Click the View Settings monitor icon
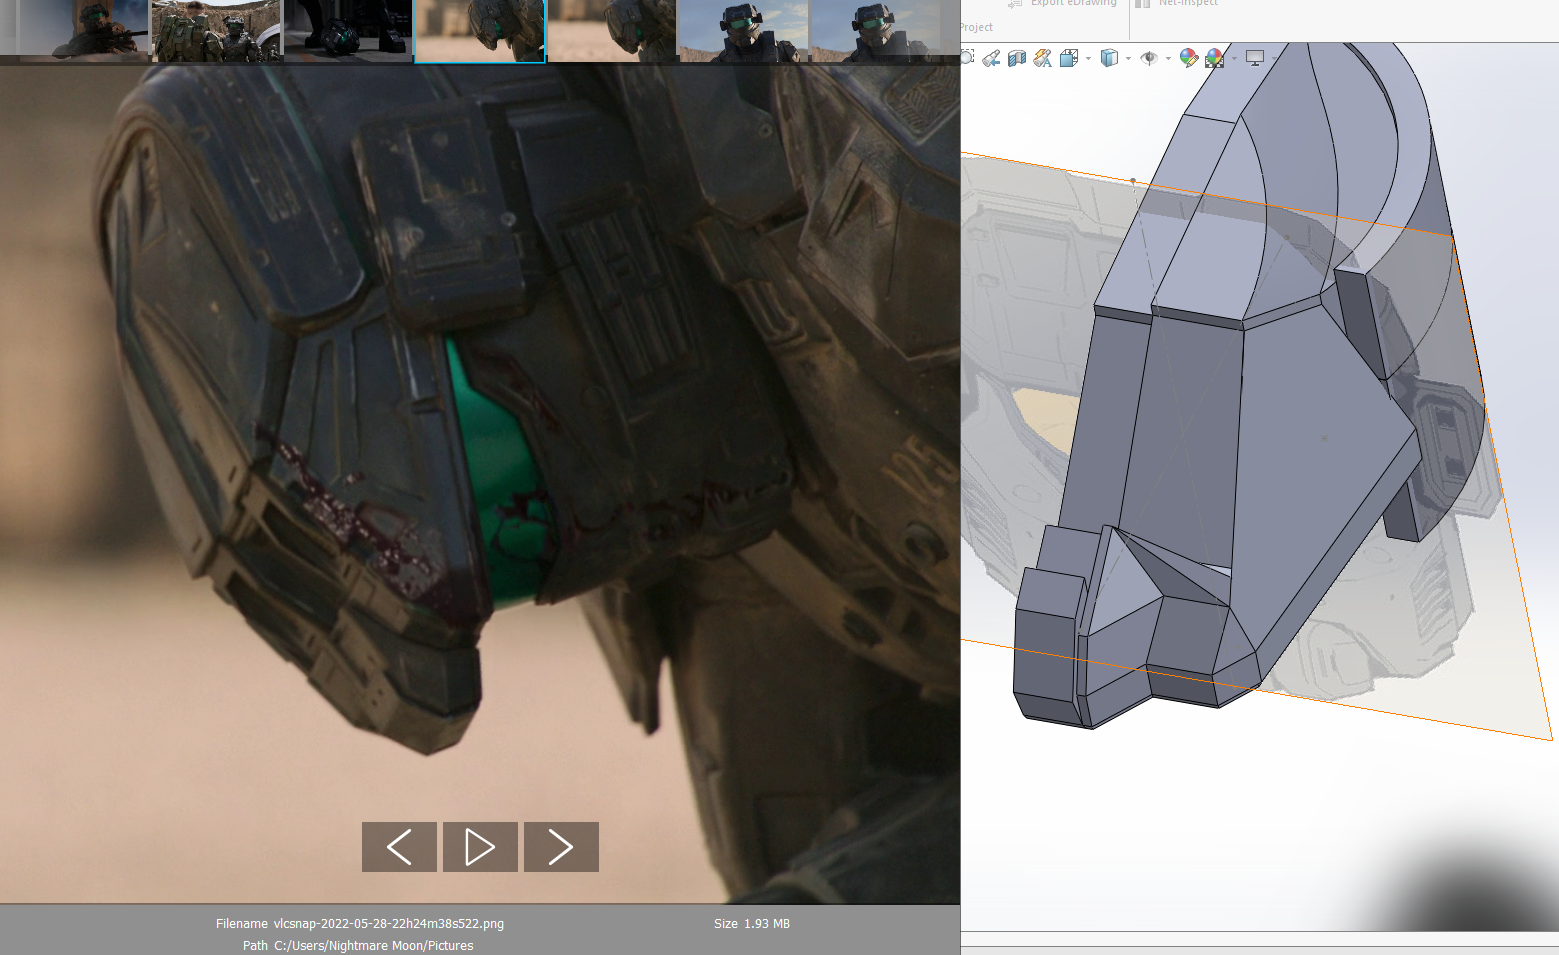Image resolution: width=1559 pixels, height=955 pixels. 1255,58
